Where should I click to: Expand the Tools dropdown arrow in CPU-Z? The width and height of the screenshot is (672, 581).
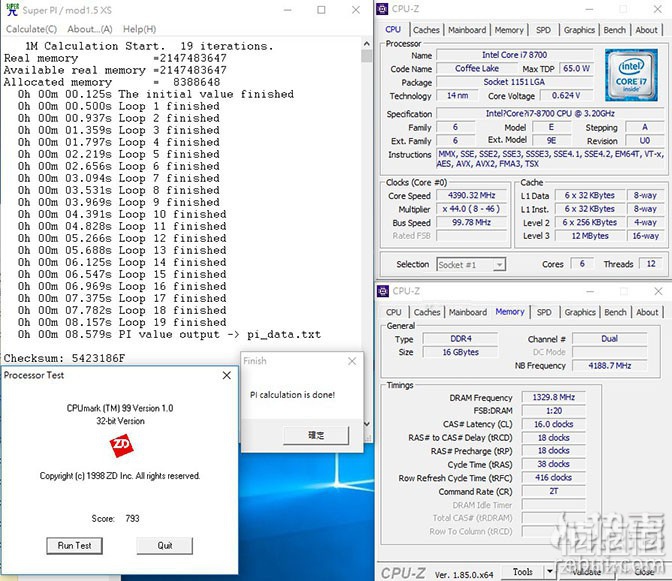click(x=549, y=572)
